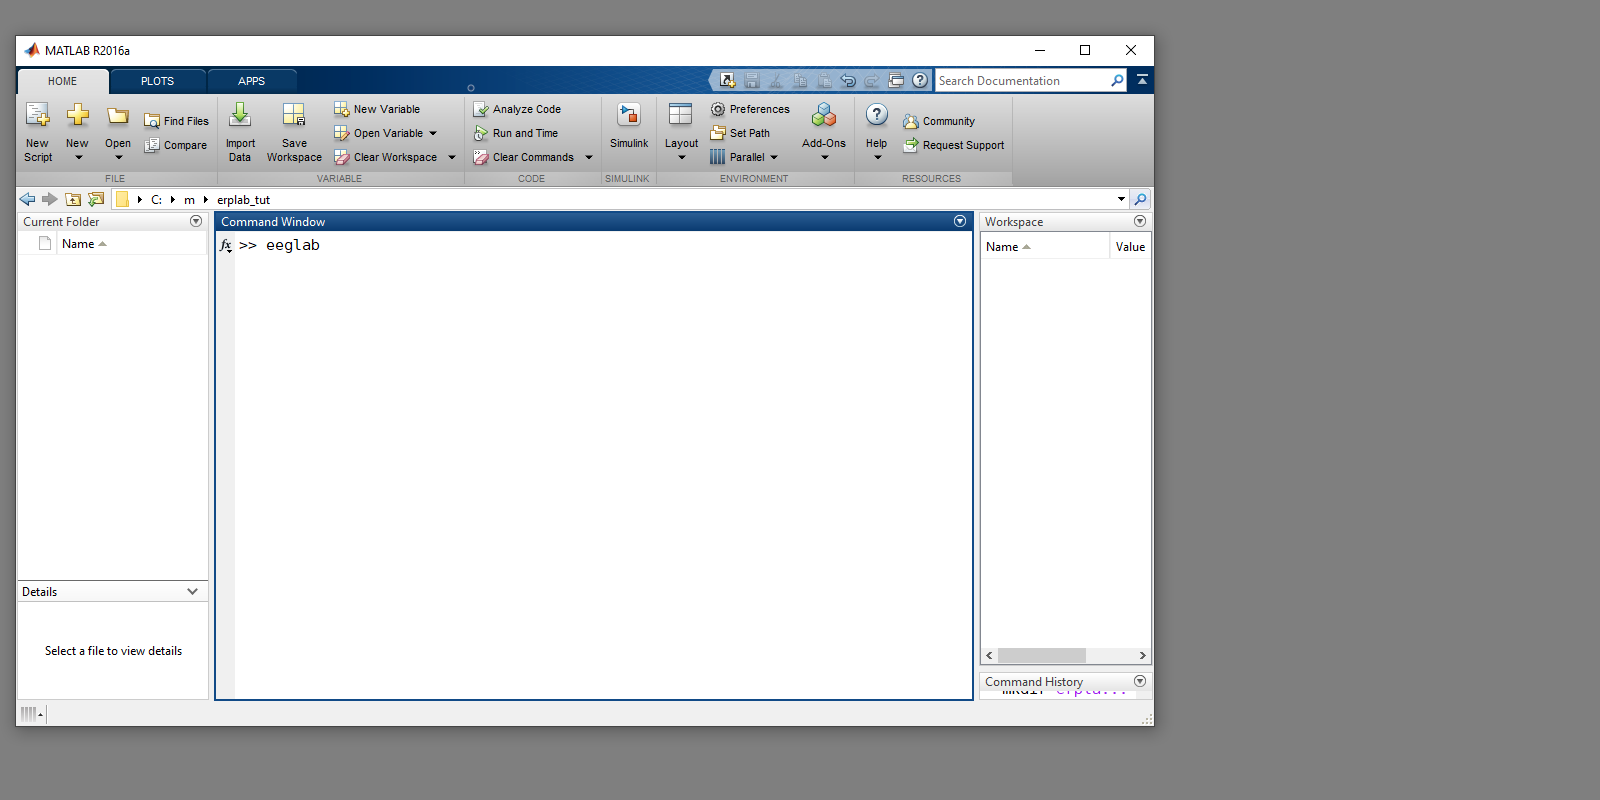This screenshot has width=1600, height=800.
Task: Switch to the APPS tab
Action: 252,81
